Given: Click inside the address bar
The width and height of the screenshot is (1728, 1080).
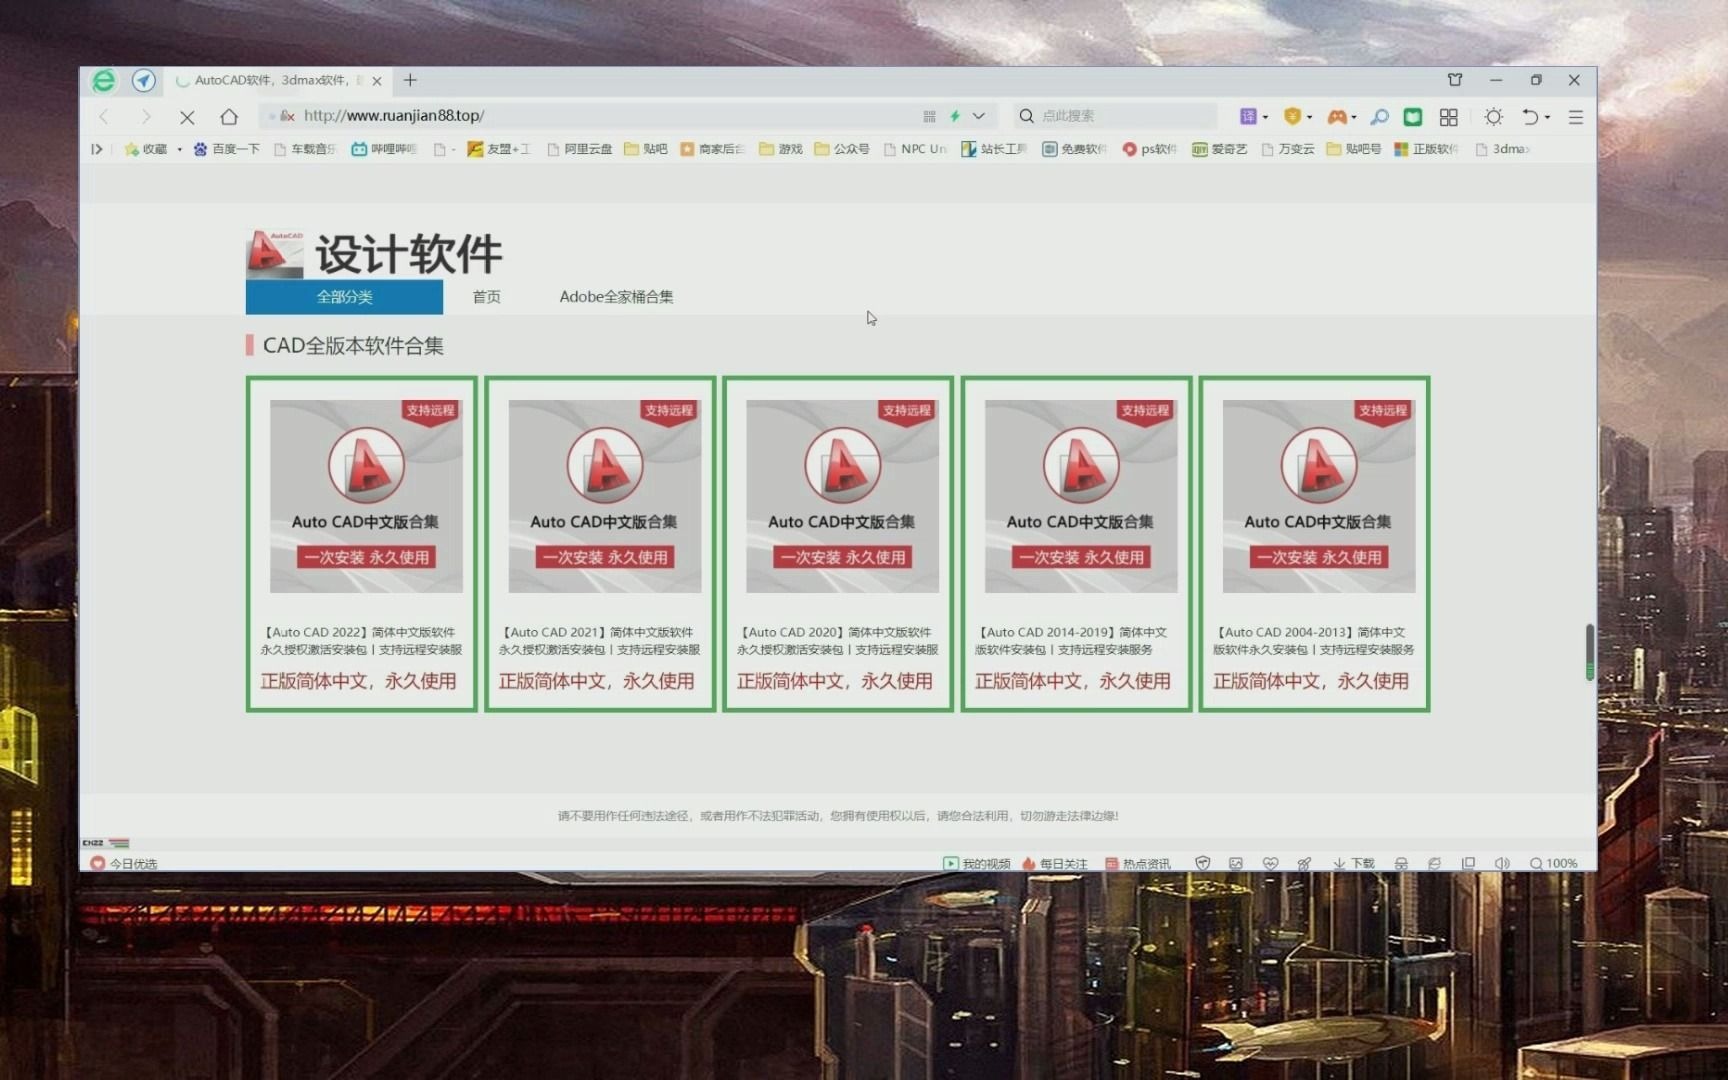Looking at the screenshot, I should point(600,115).
